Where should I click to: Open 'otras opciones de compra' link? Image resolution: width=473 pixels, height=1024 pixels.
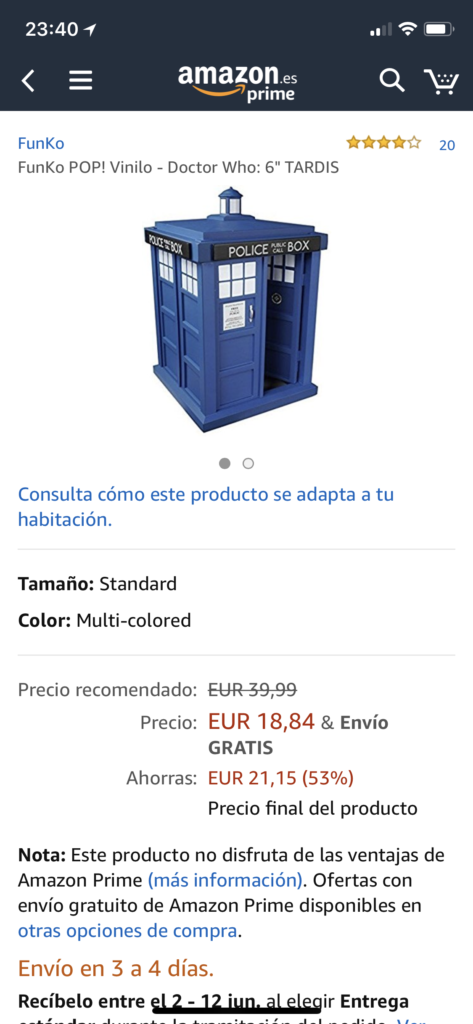(x=127, y=931)
